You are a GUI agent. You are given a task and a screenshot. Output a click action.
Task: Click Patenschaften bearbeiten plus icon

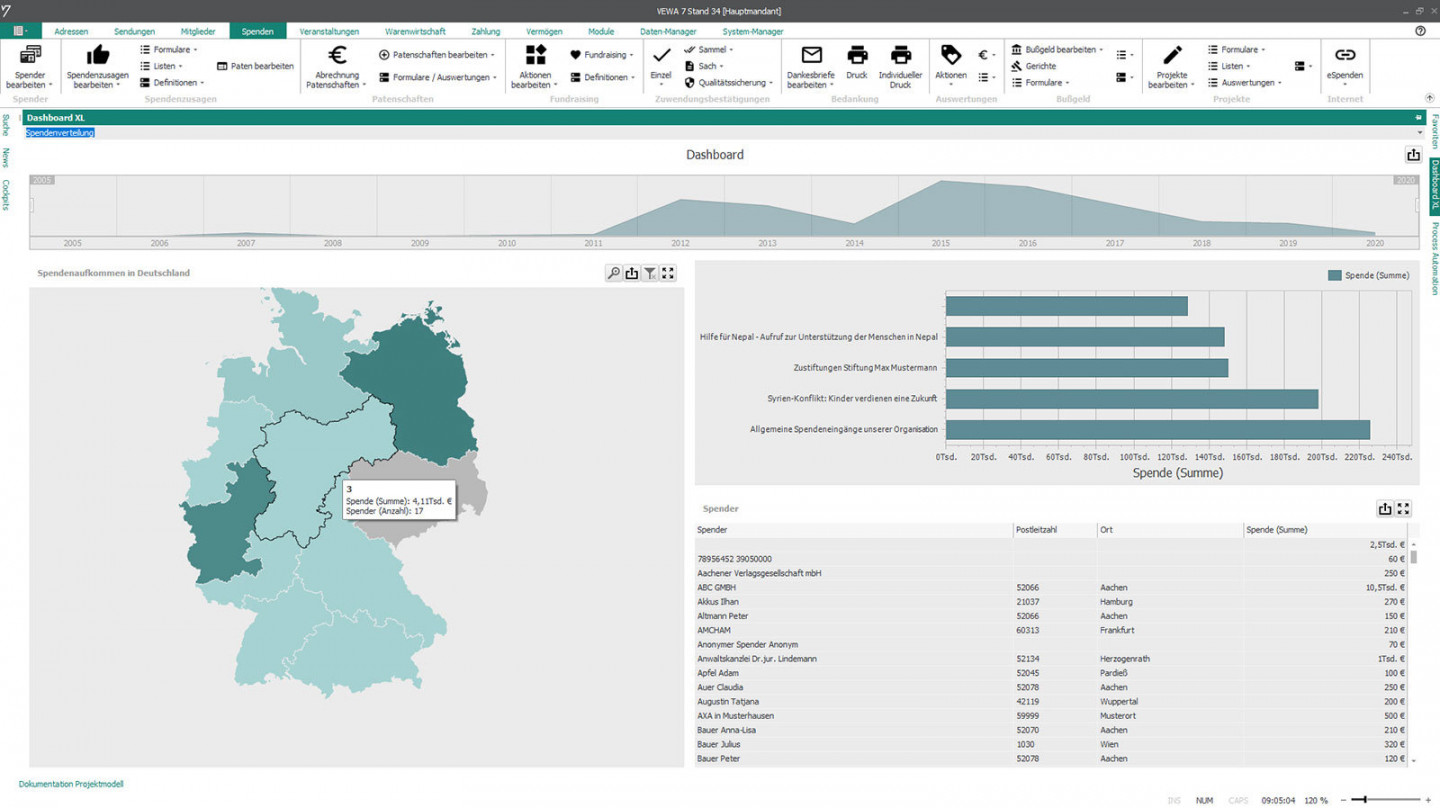click(x=384, y=55)
